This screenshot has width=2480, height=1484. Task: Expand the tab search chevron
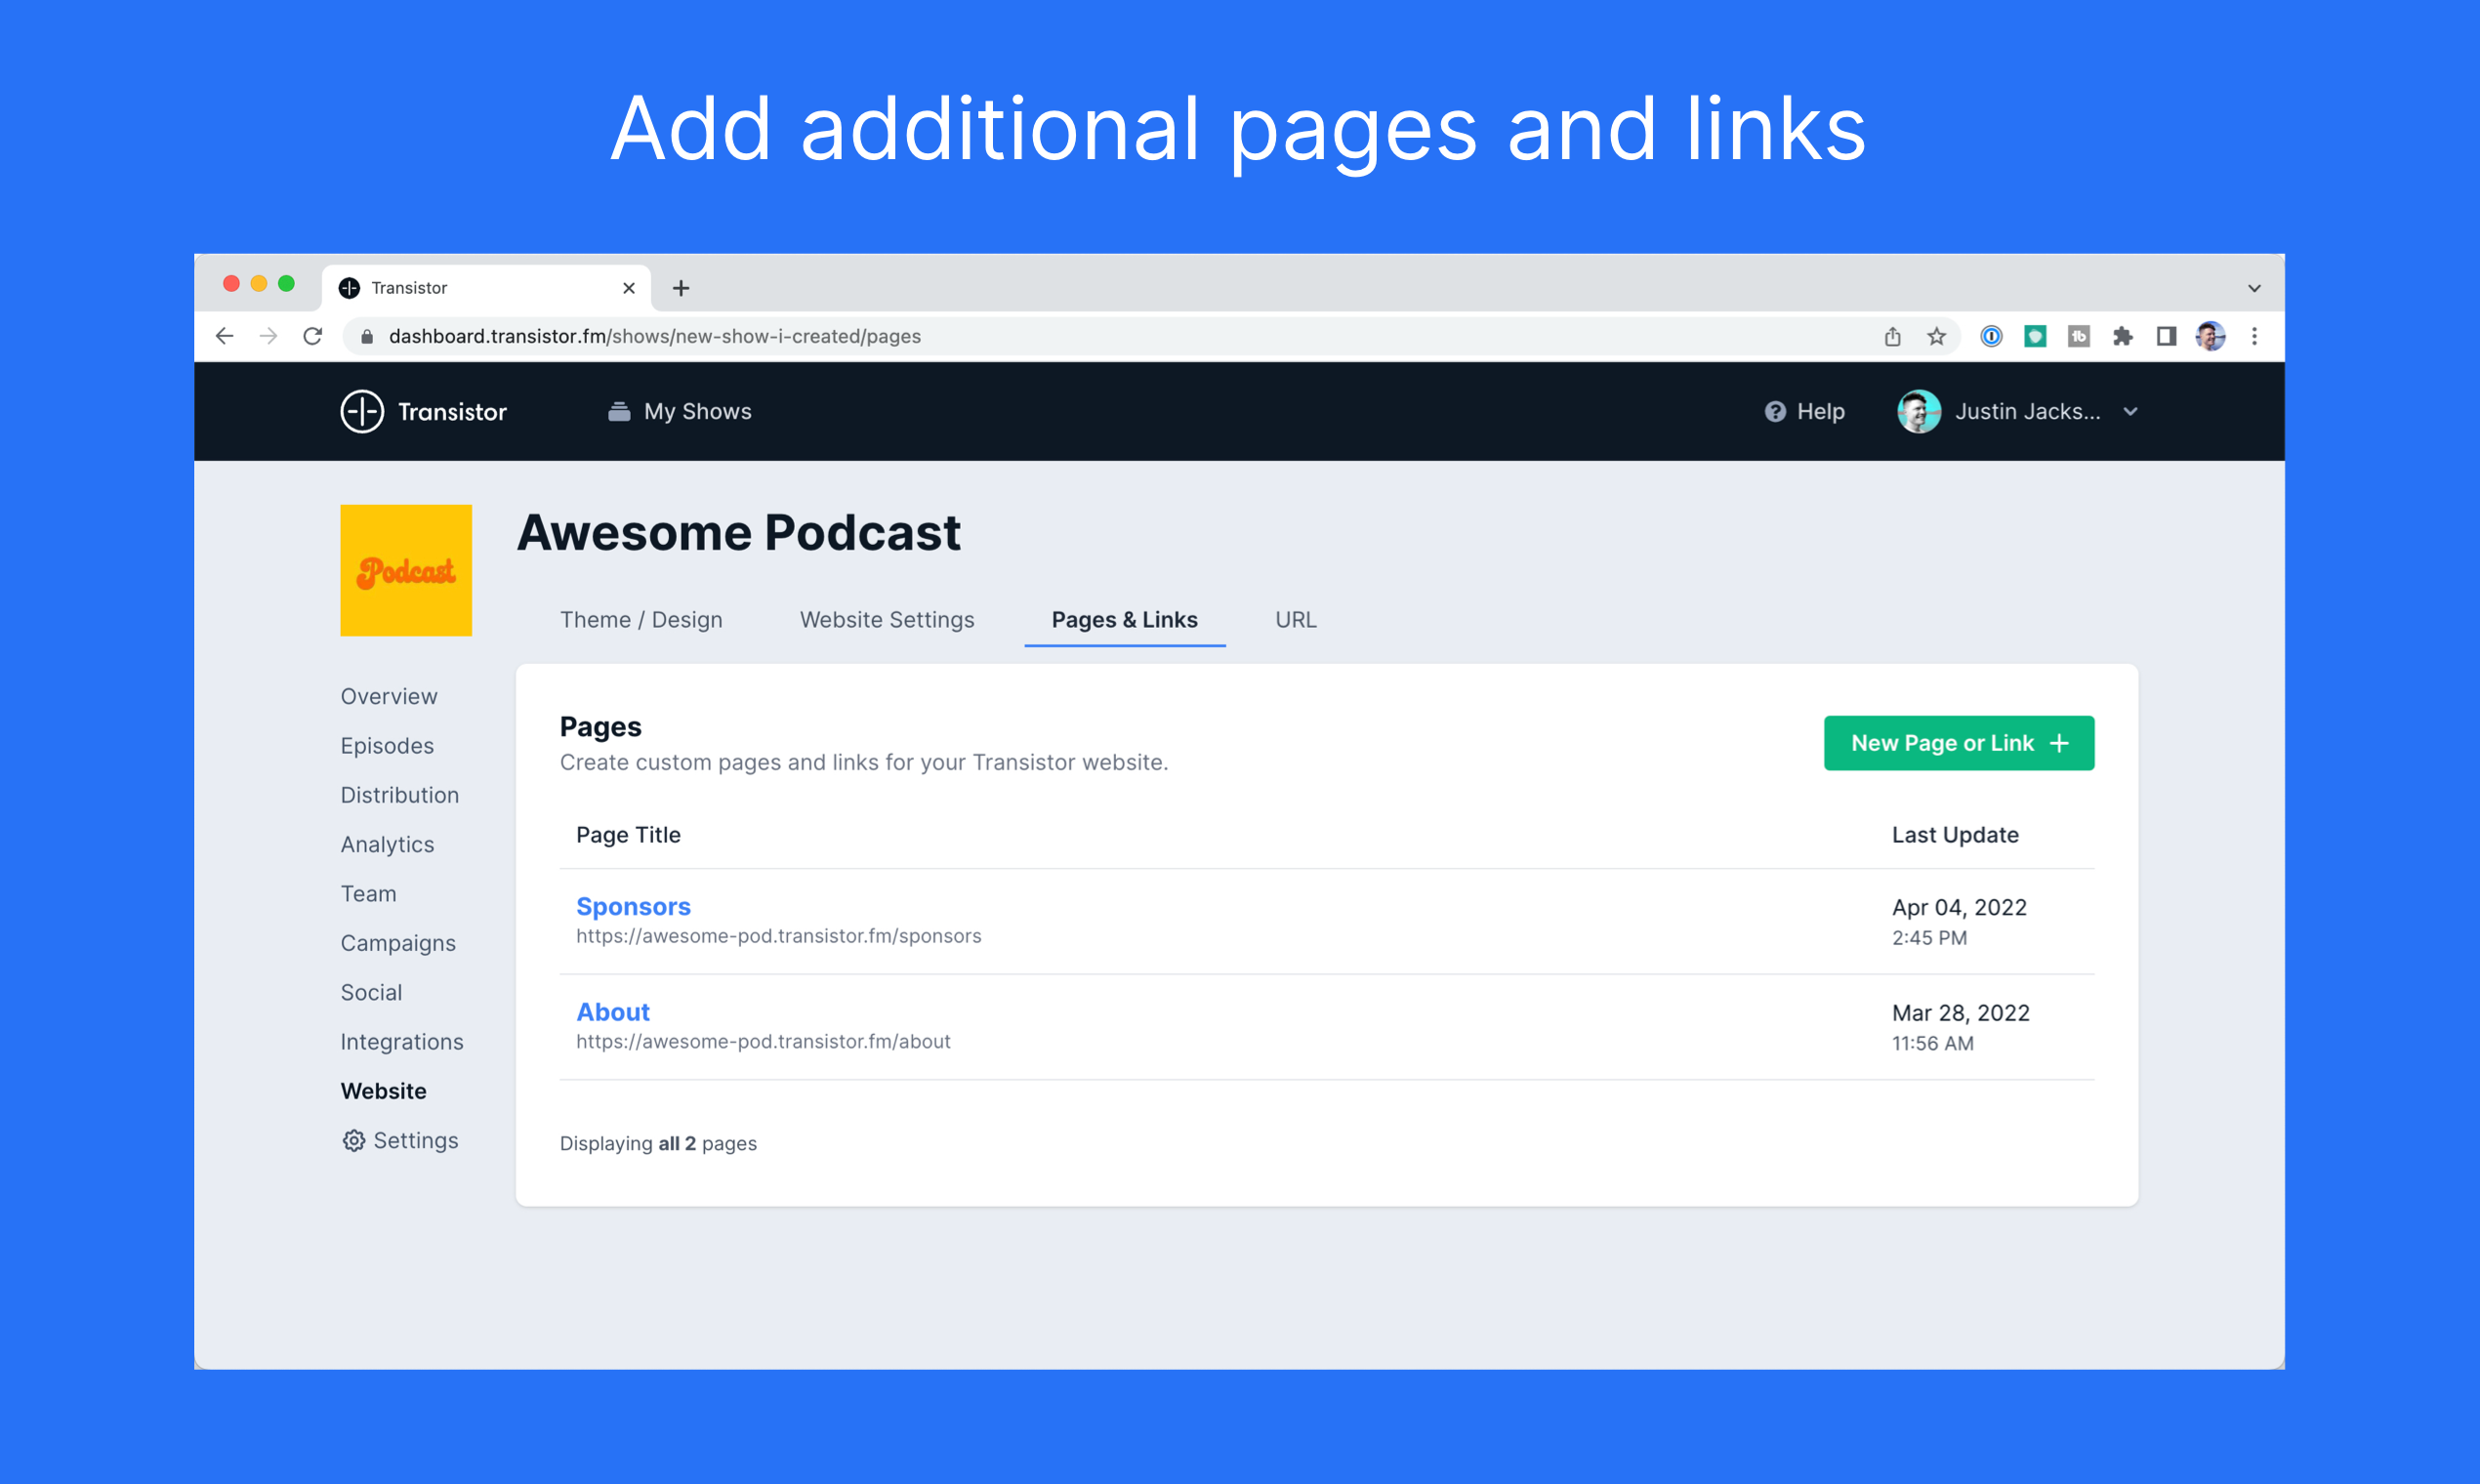2254,288
